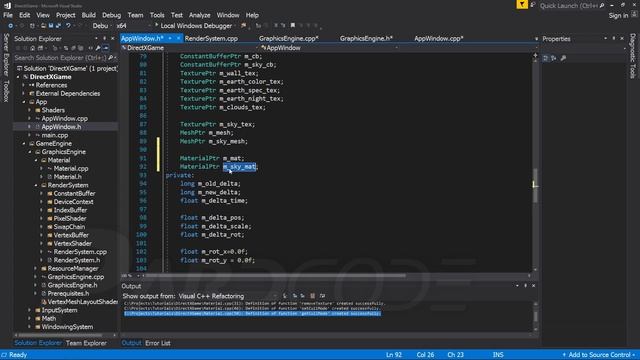This screenshot has width=640, height=360.
Task: Click the notifications flag icon in title bar
Action: tap(522, 5)
